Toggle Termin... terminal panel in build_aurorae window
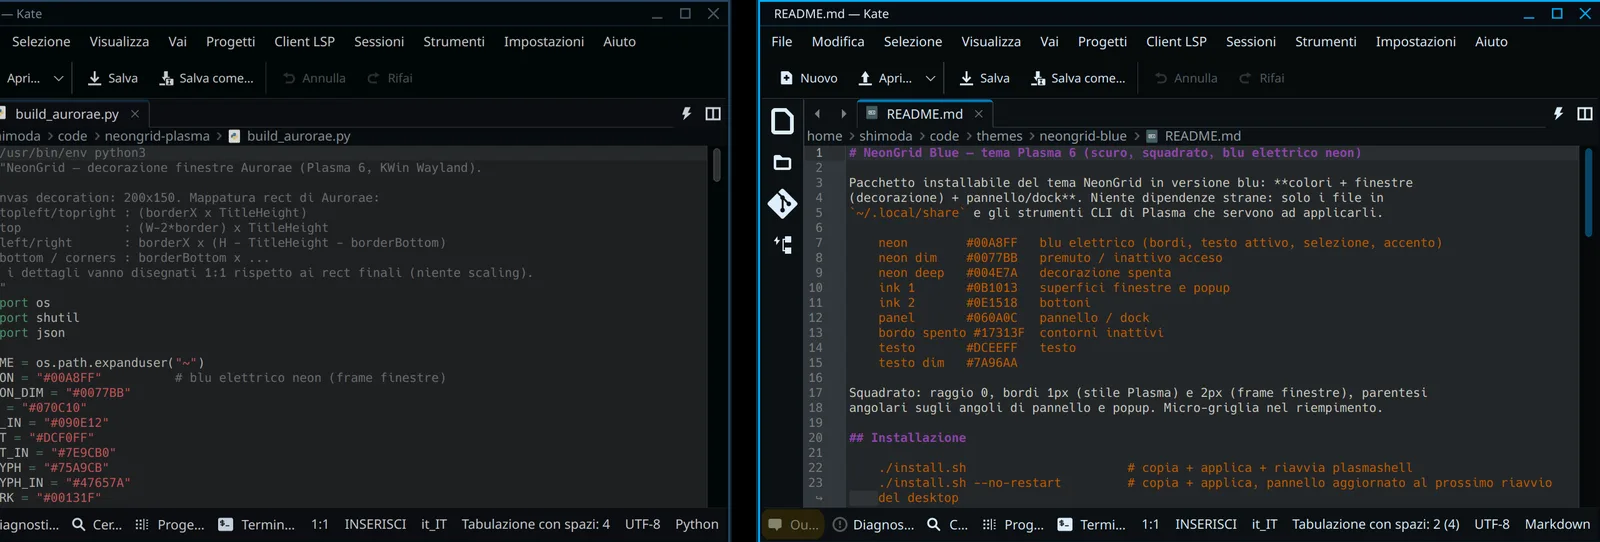 (x=257, y=524)
